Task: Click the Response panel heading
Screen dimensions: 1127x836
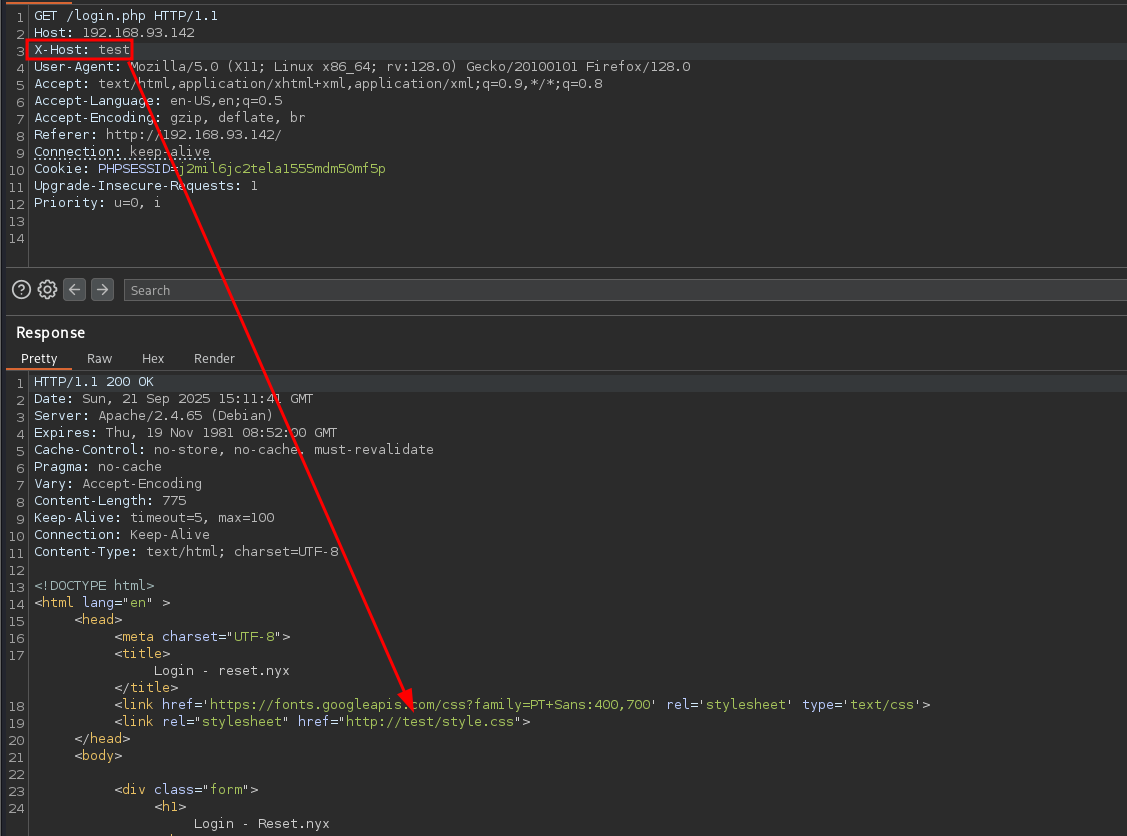Action: 50,332
